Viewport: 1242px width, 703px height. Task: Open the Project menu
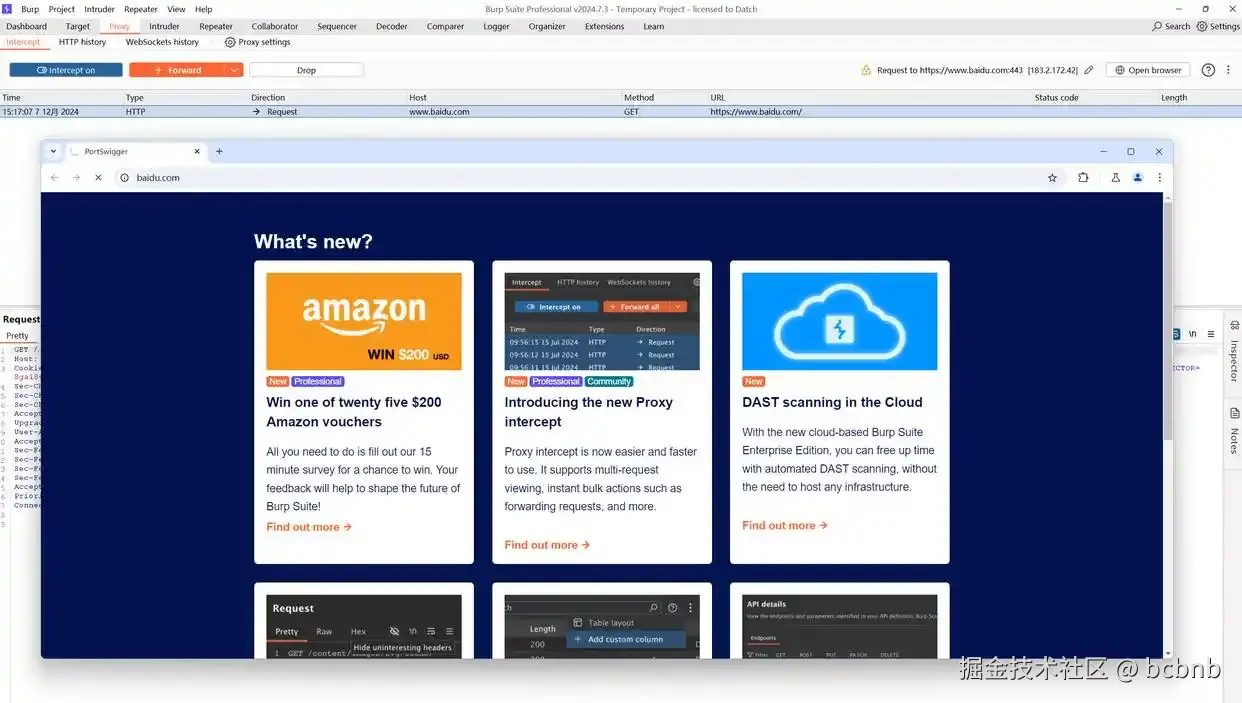coord(62,9)
